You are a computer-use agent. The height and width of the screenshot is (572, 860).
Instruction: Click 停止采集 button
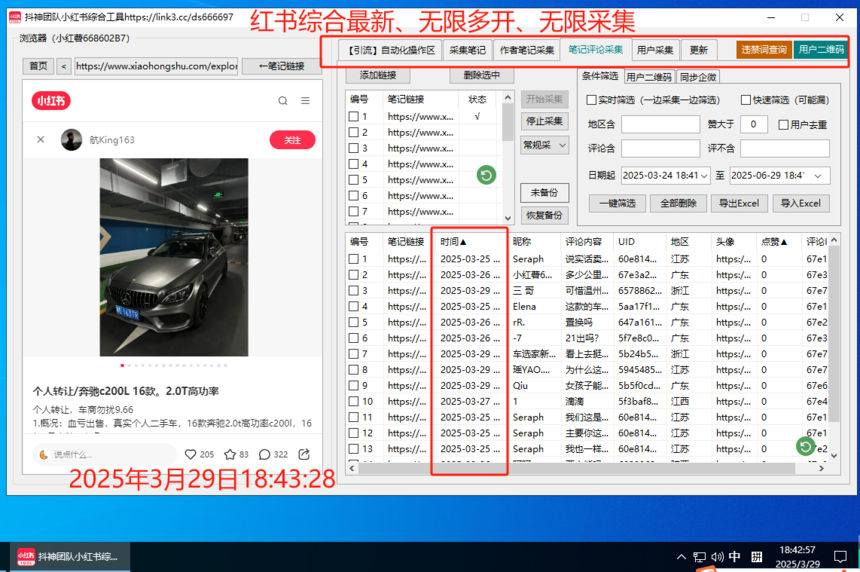(x=544, y=121)
